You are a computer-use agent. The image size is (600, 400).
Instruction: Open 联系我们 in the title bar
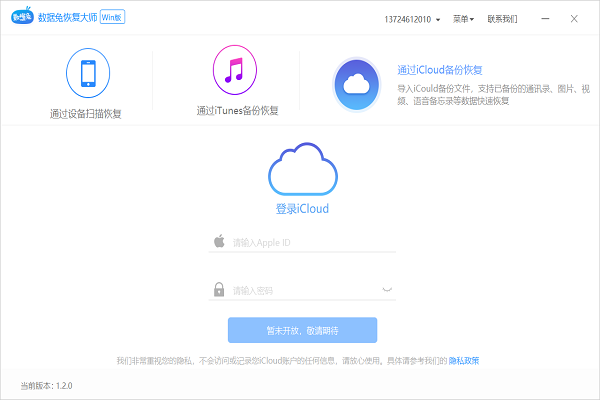click(502, 19)
